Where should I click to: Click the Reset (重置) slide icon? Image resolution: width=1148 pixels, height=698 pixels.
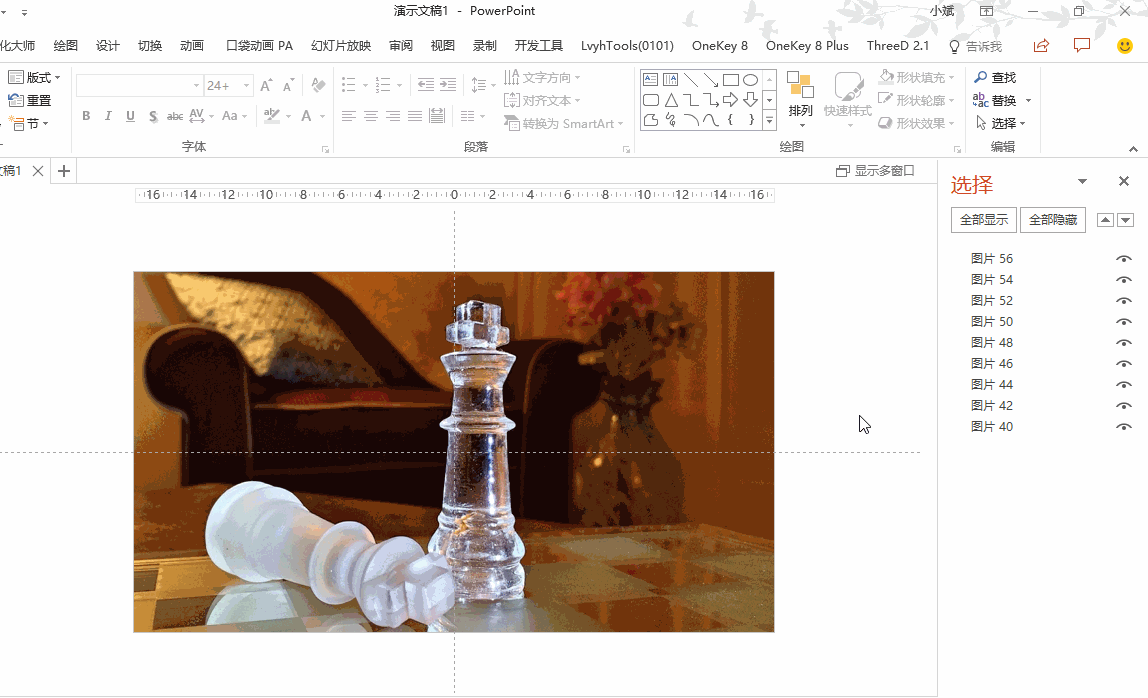(16, 100)
